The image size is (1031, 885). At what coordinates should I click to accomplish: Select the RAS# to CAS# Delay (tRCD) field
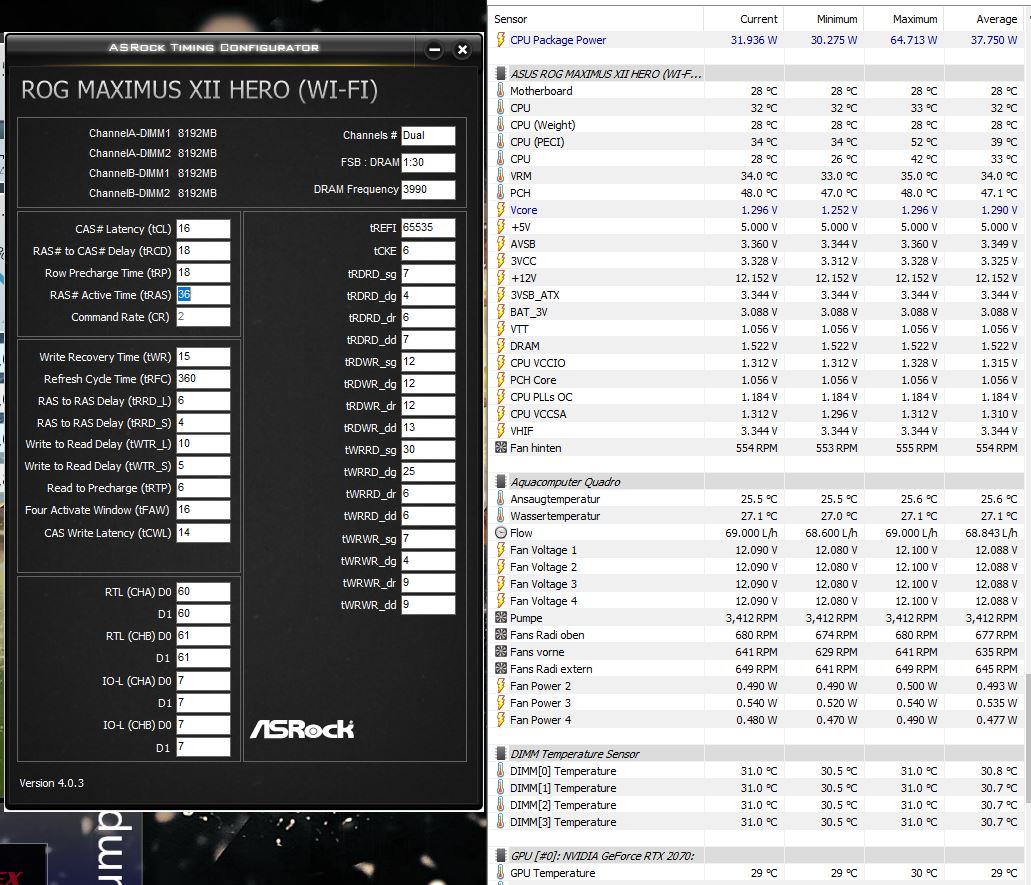tap(203, 251)
